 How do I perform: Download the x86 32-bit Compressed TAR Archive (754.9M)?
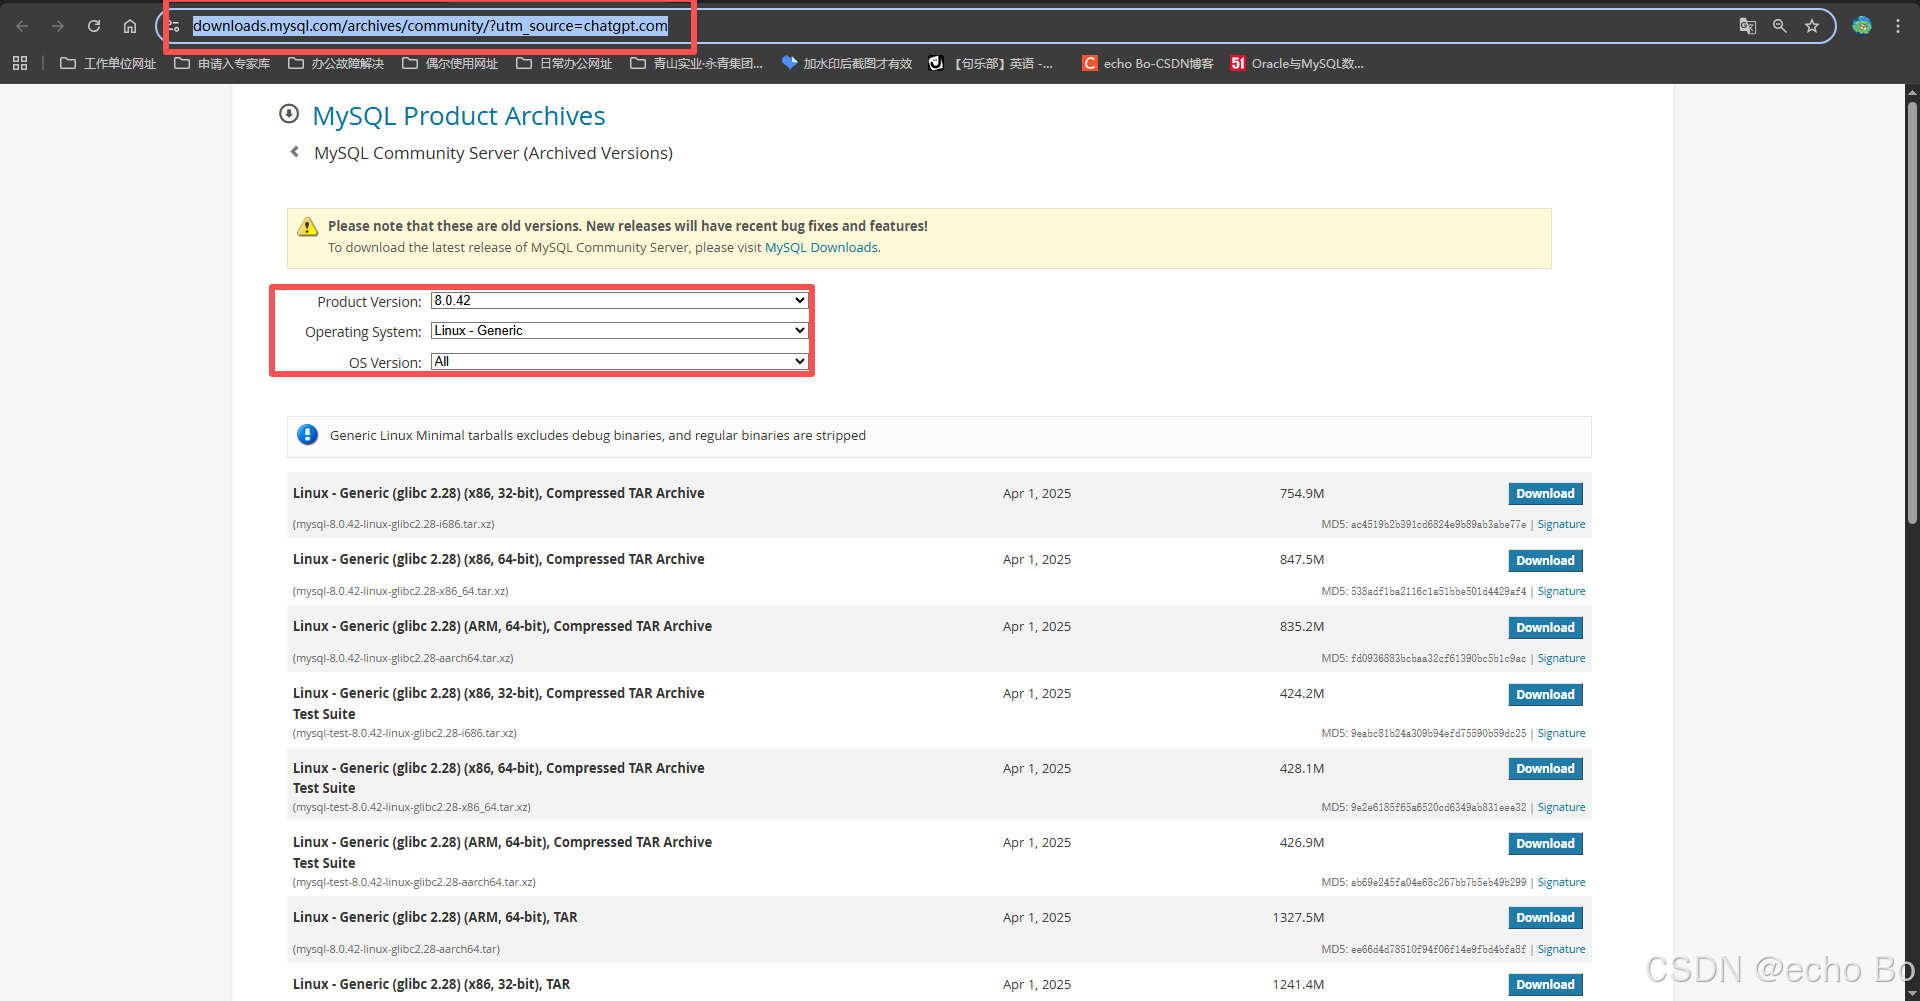pos(1545,494)
